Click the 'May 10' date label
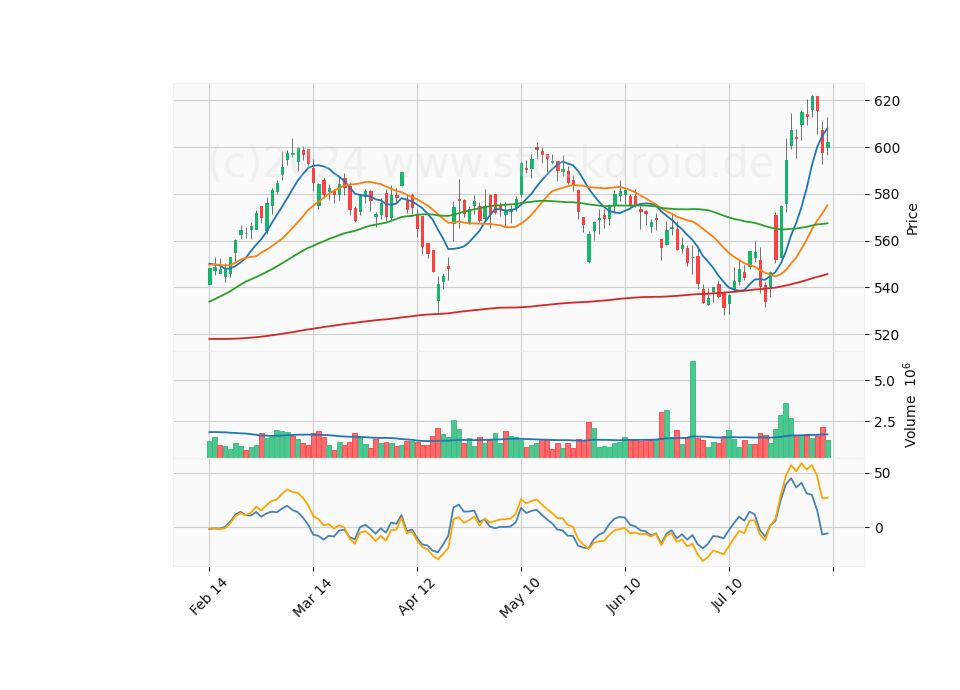Screen dimensions: 960x690 point(520,598)
